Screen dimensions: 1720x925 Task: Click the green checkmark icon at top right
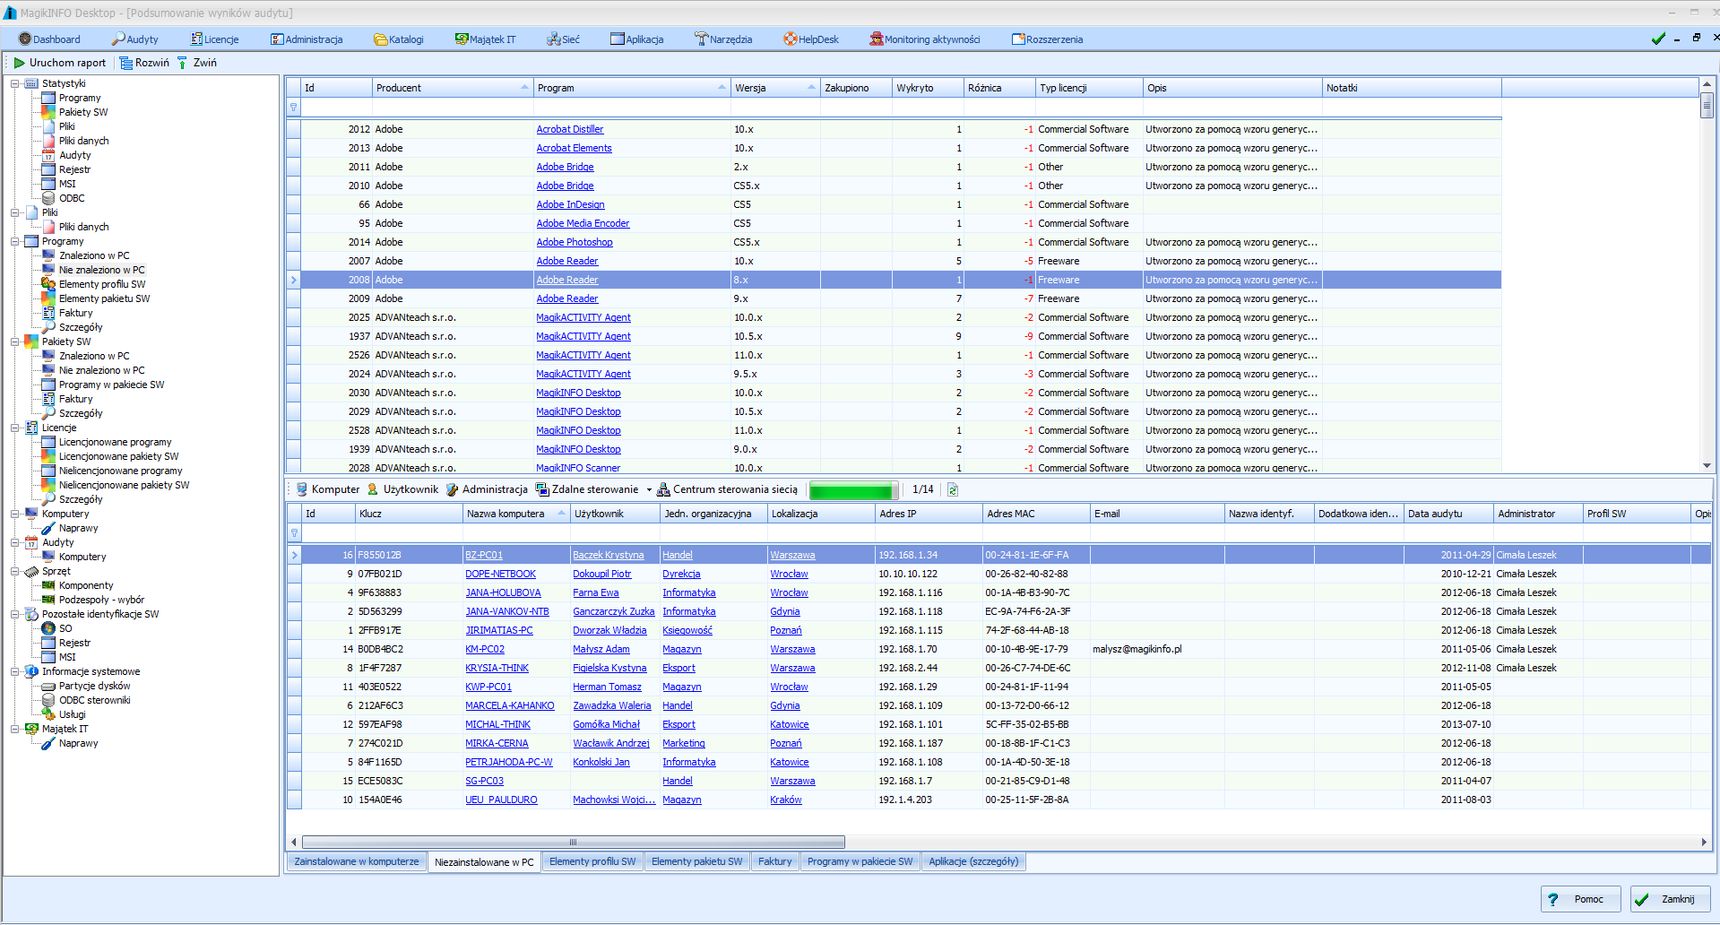(x=1658, y=38)
